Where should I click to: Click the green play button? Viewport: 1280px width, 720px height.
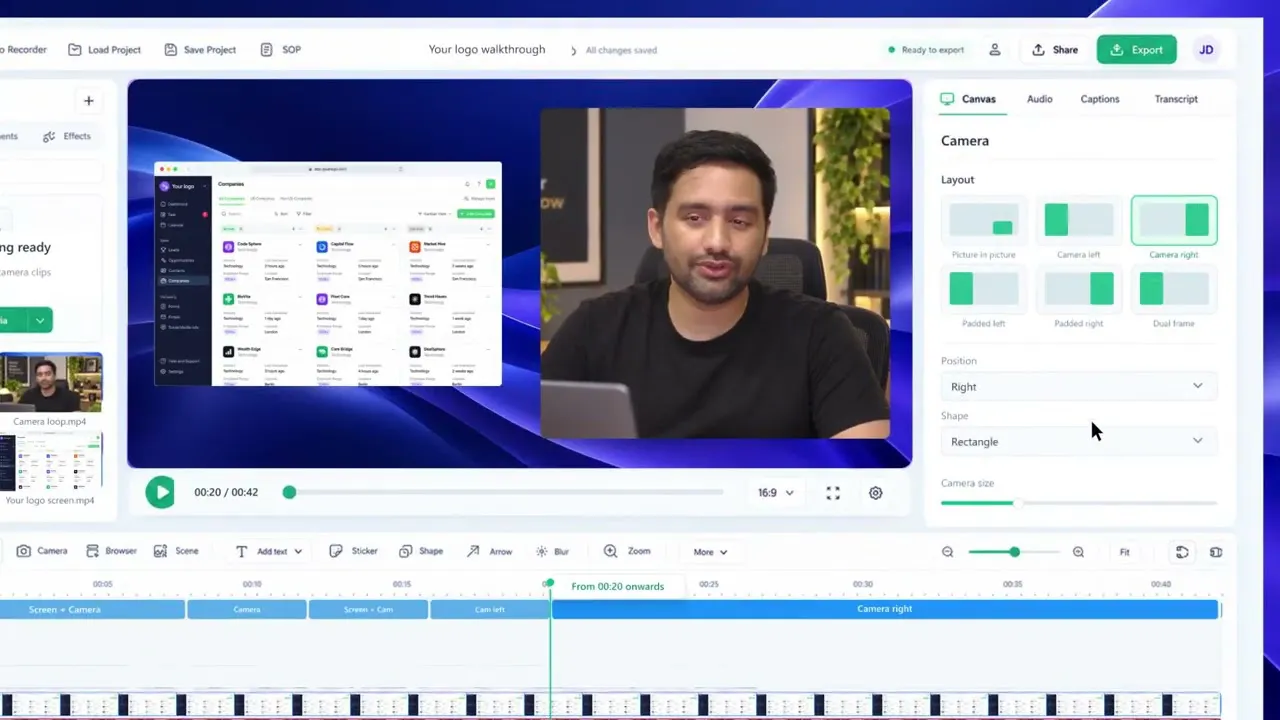[x=160, y=492]
